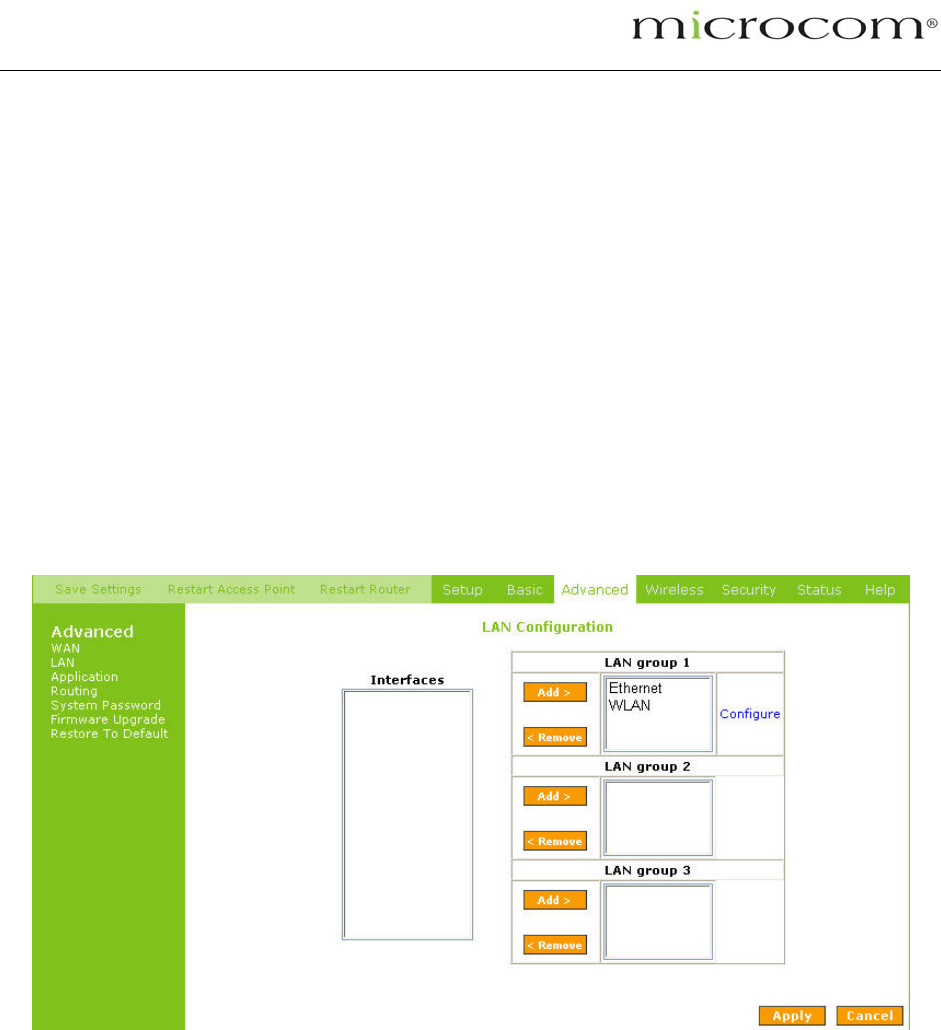Screen dimensions: 941x1030
Task: Open System Password sidebar entry
Action: [x=105, y=706]
